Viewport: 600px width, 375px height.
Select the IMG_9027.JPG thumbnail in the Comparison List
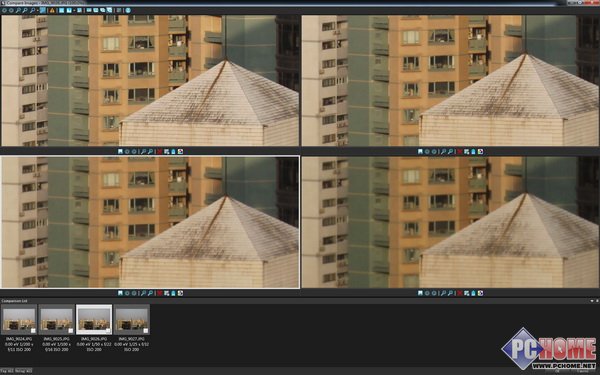tap(132, 319)
